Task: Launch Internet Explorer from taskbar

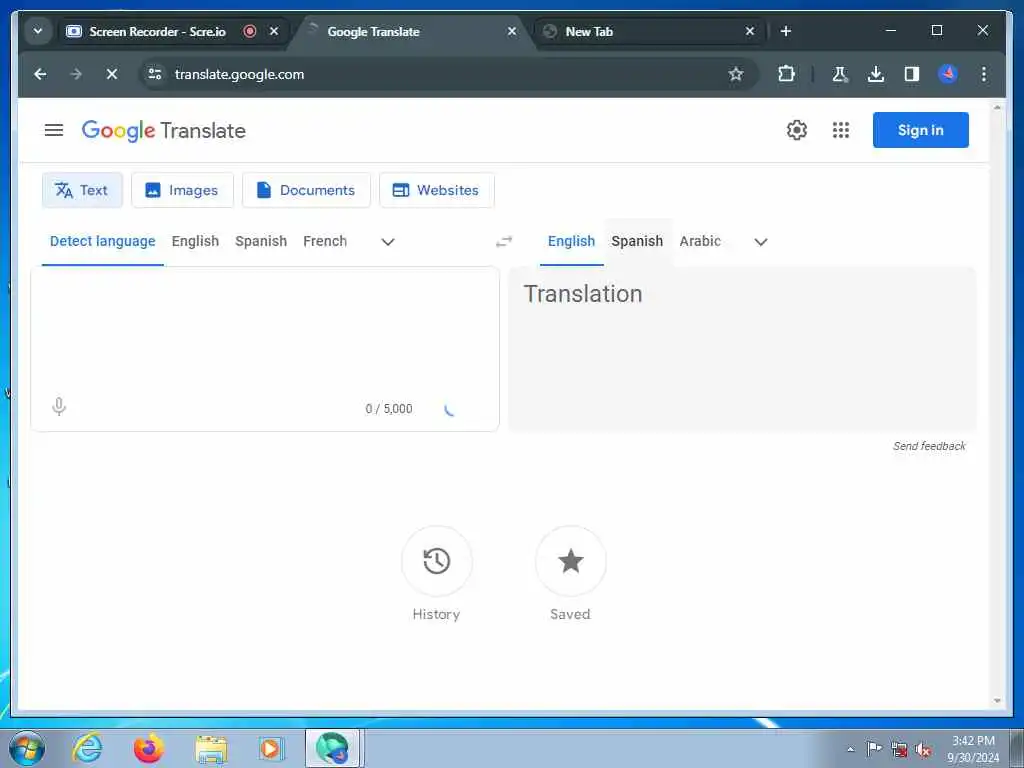Action: [87, 748]
